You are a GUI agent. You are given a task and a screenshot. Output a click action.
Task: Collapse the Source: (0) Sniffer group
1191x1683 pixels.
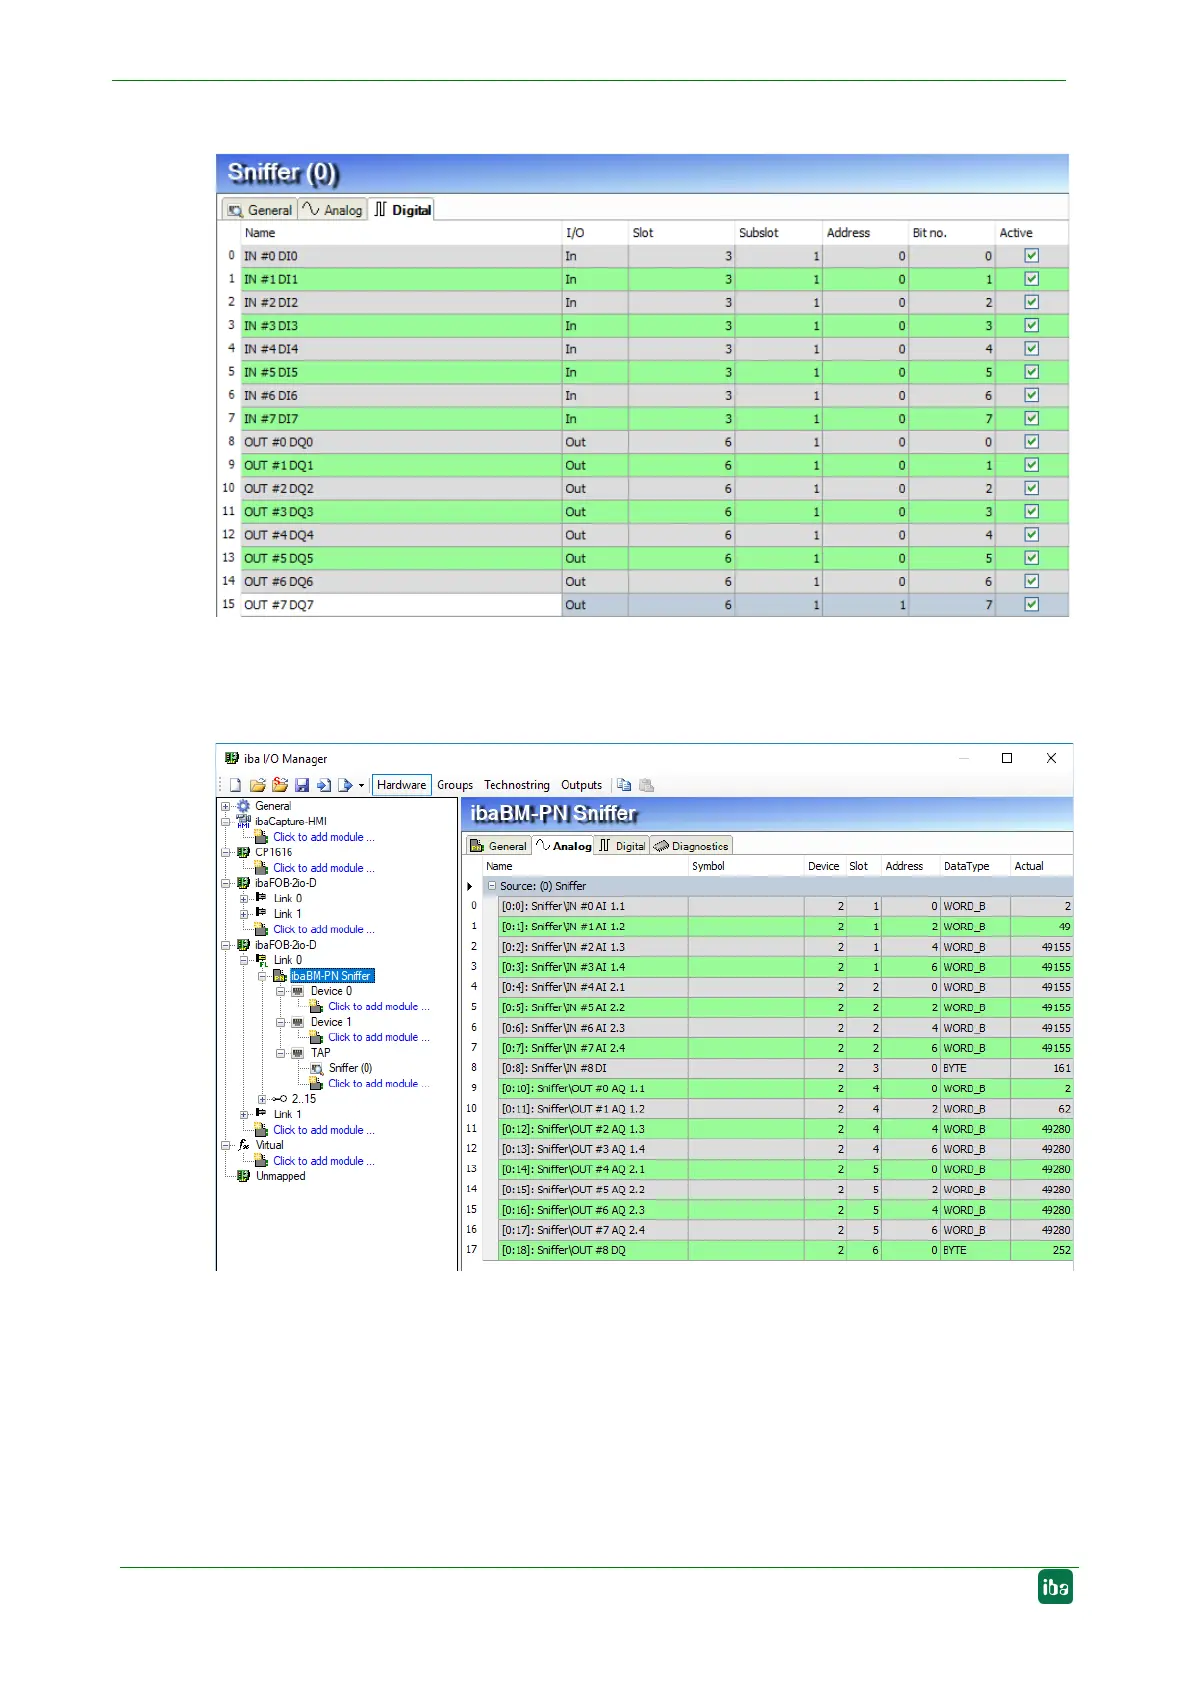click(491, 886)
